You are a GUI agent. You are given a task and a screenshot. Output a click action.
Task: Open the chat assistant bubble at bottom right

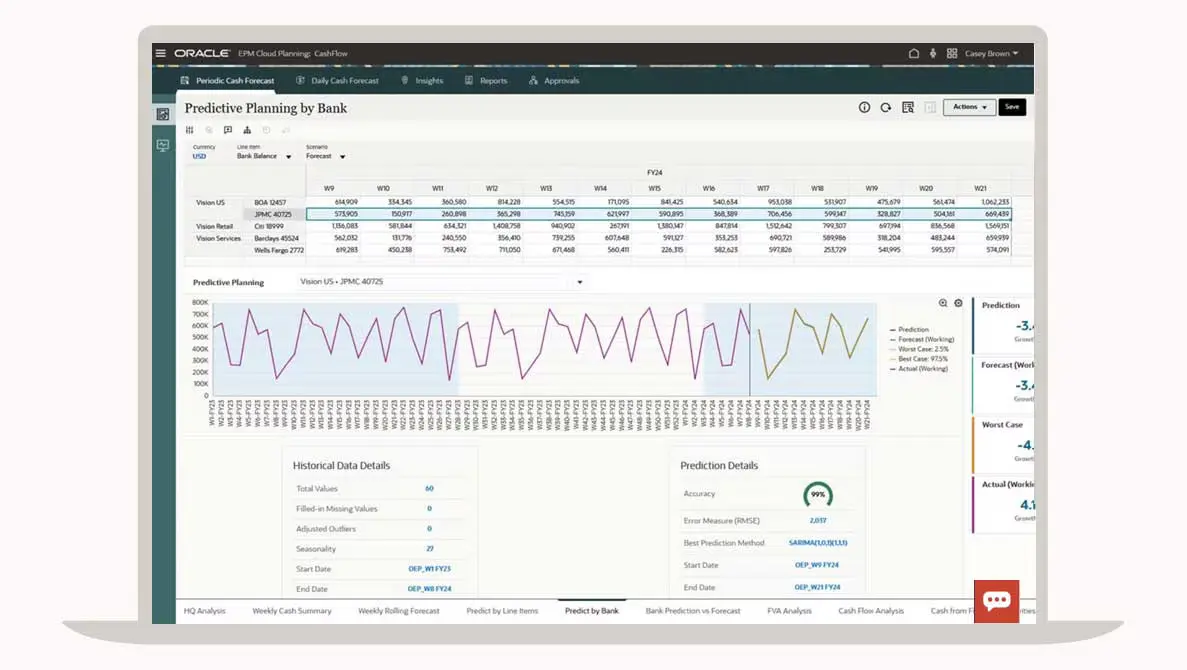[x=997, y=600]
